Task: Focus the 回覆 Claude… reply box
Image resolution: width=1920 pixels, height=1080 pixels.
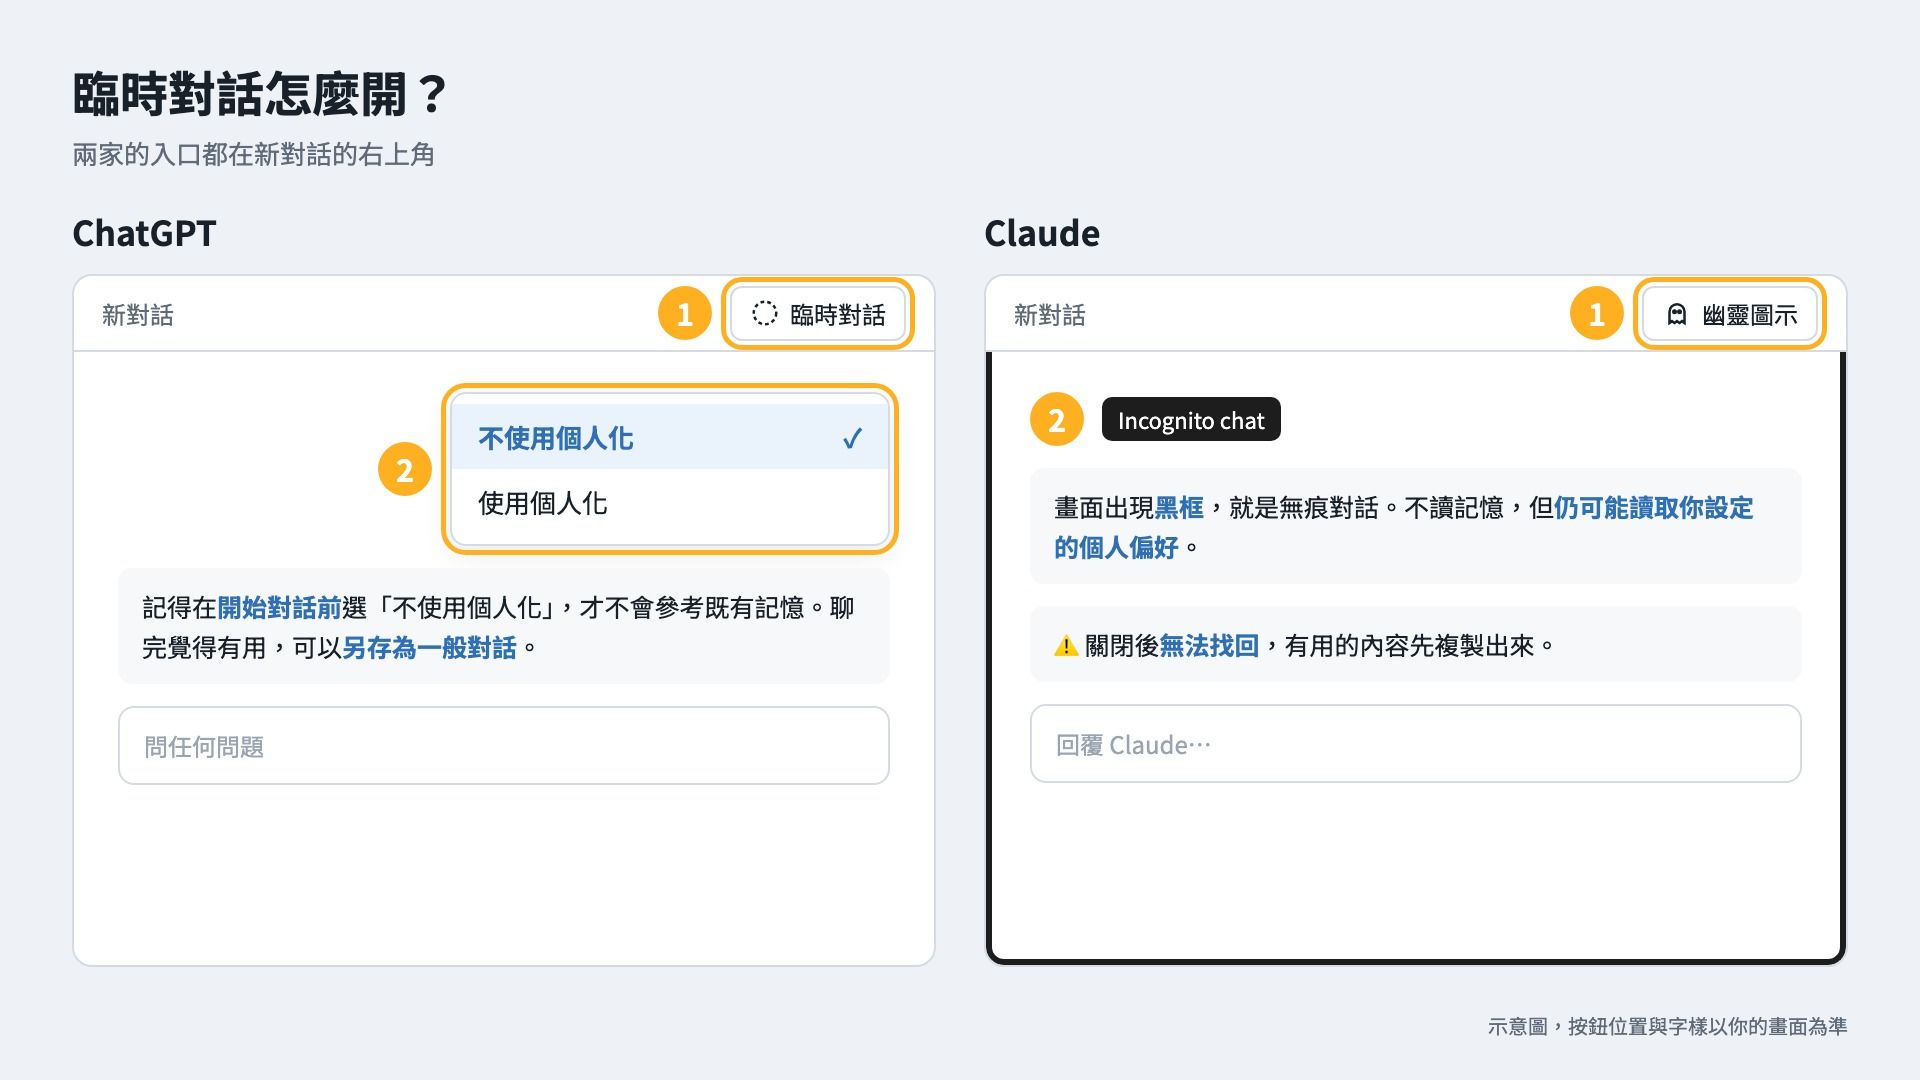Action: click(1416, 744)
